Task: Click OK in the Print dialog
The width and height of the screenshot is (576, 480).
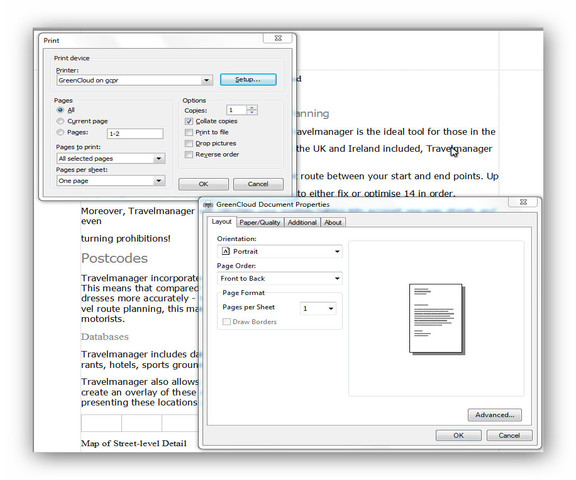Action: [204, 184]
